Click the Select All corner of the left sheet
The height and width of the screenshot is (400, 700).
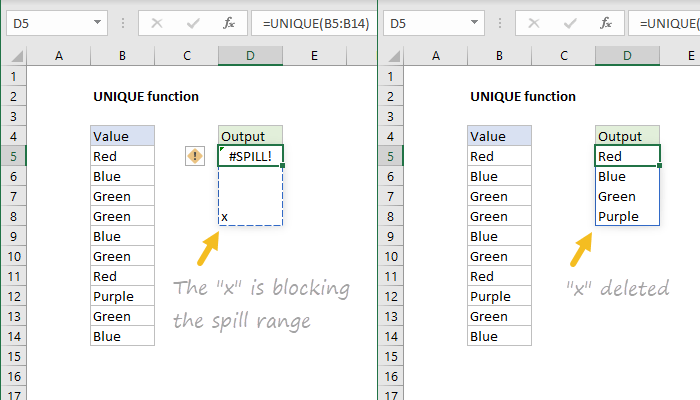tap(14, 56)
